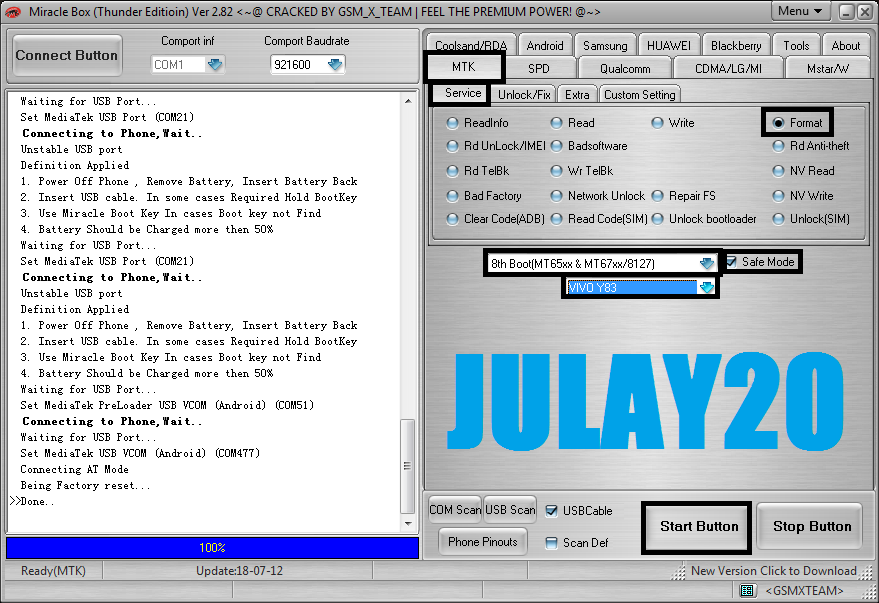
Task: Open the 8th Boot MT65xx boot type dropdown
Action: coord(707,263)
